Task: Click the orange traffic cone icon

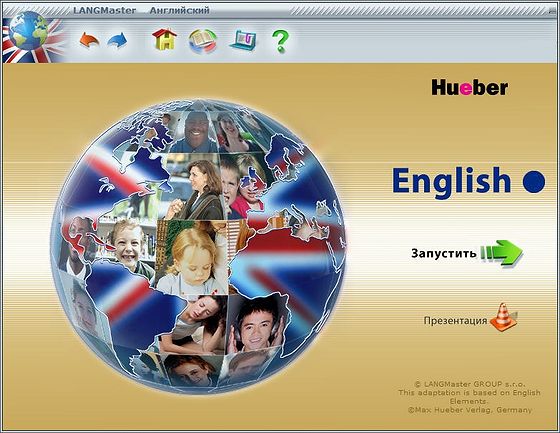Action: click(503, 317)
